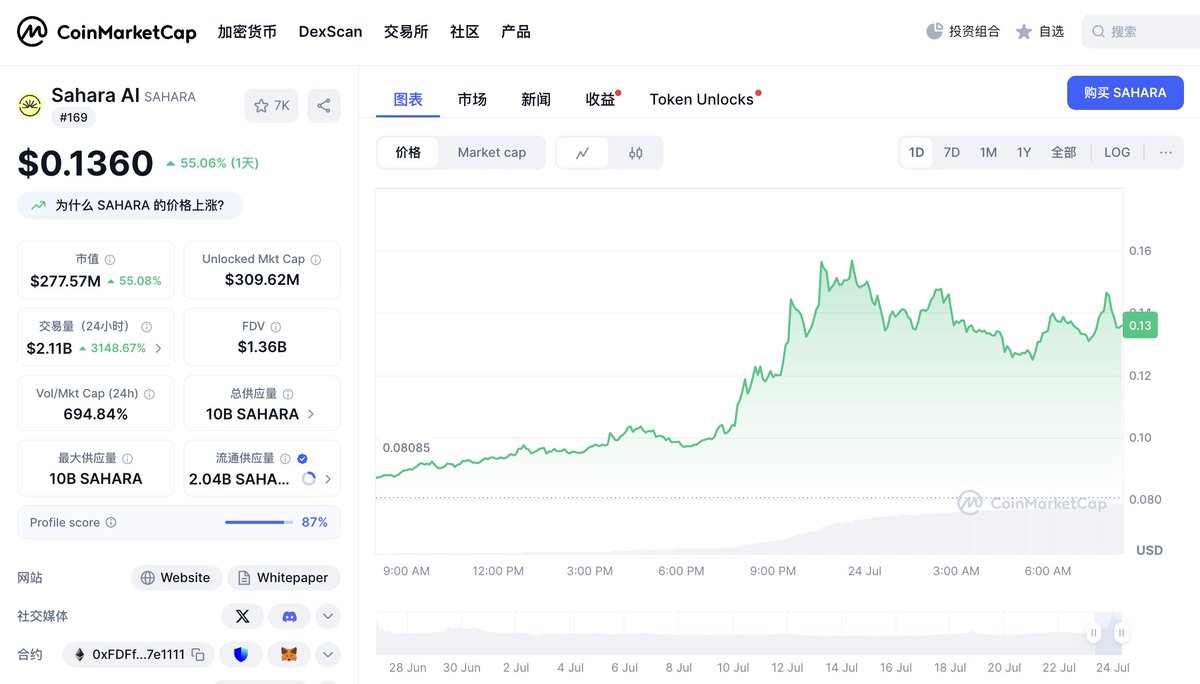Open the 产品 menu
The image size is (1200, 684).
point(516,32)
